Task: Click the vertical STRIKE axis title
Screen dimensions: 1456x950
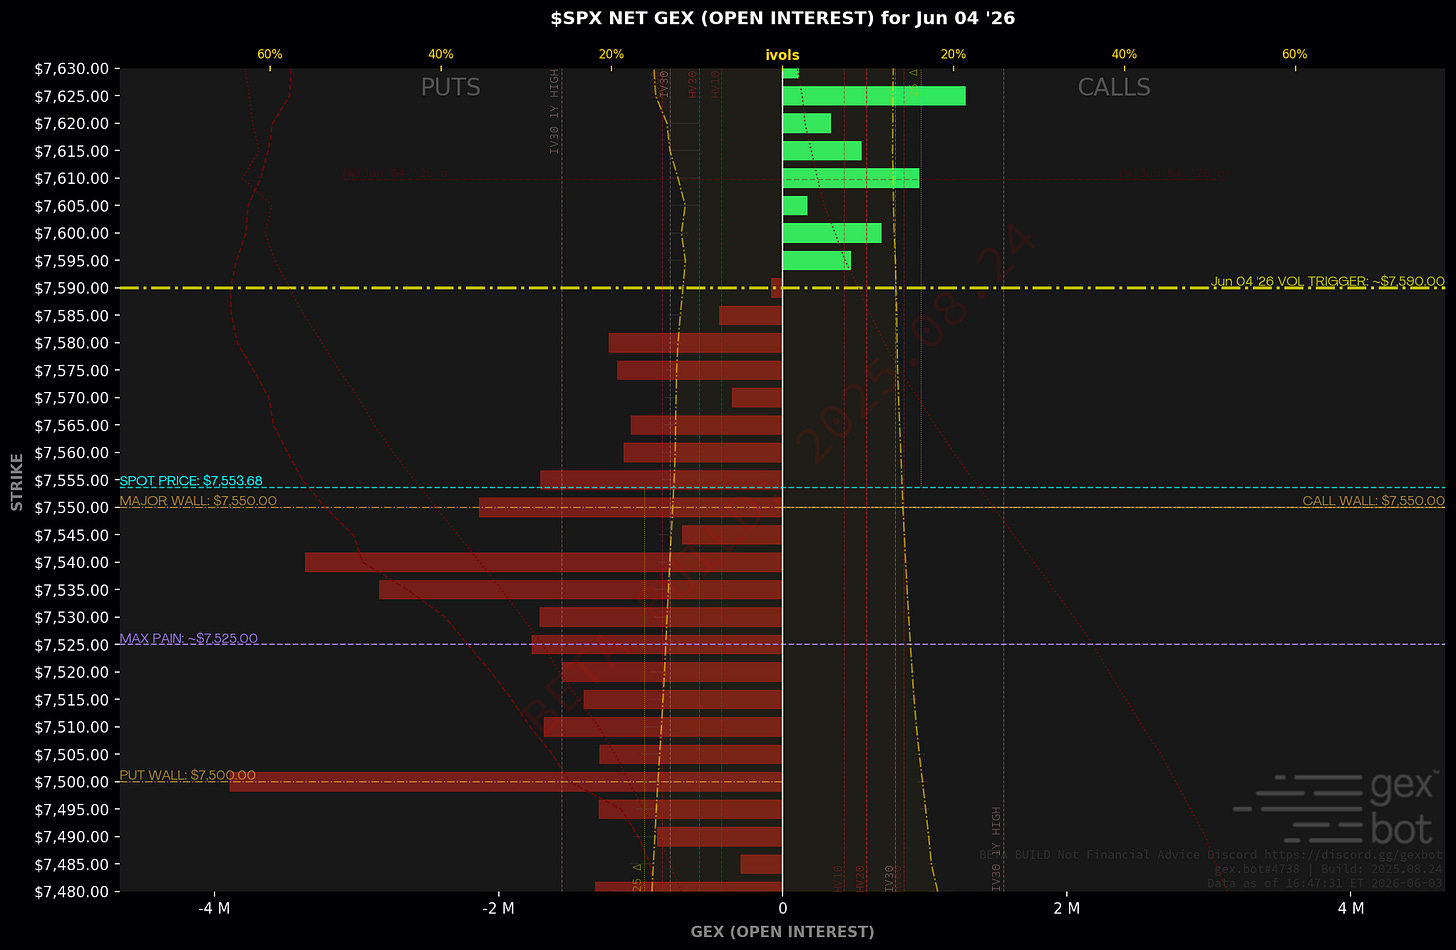Action: (17, 481)
